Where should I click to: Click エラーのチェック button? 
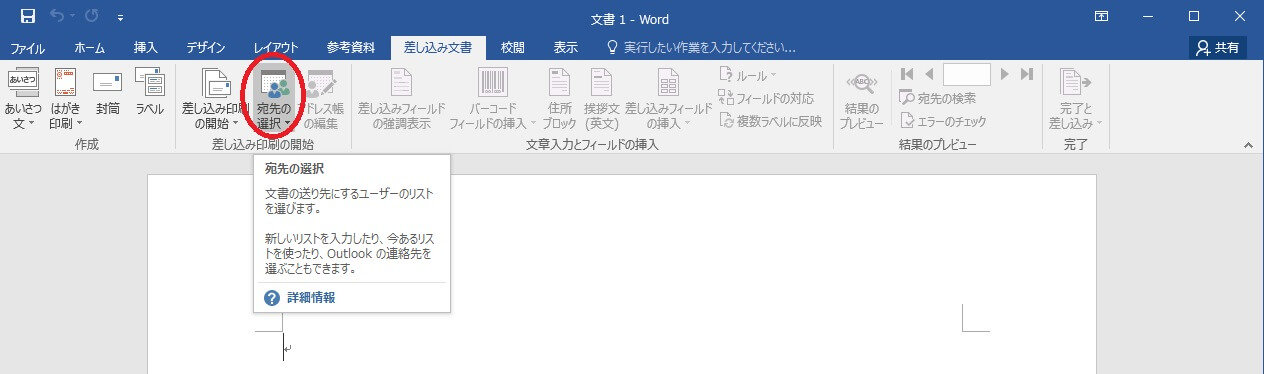point(943,121)
